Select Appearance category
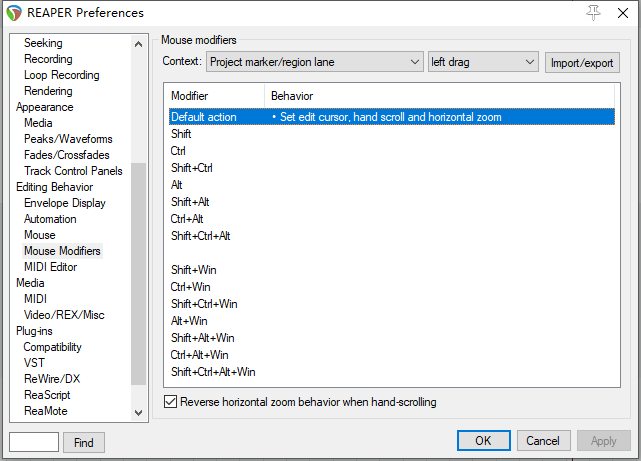The width and height of the screenshot is (641, 461). (45, 107)
